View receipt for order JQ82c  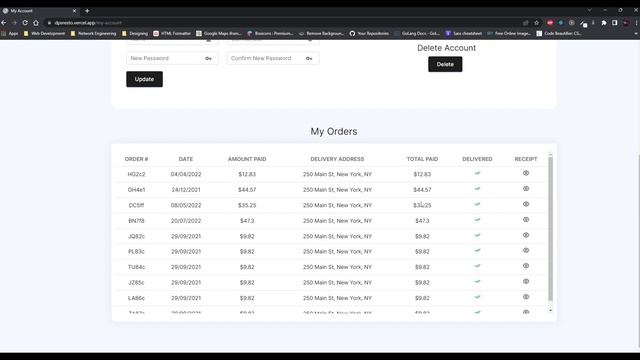coord(526,235)
